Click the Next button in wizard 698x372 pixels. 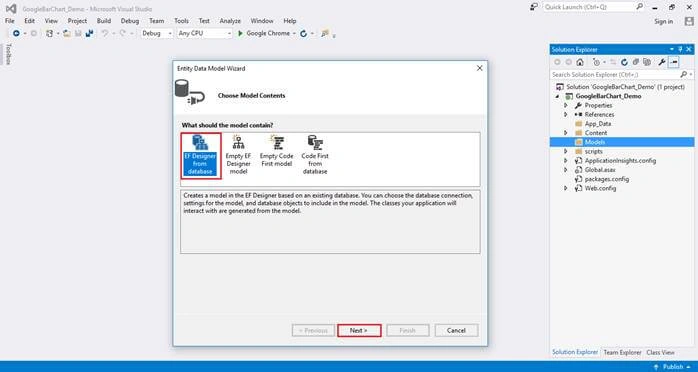[359, 331]
